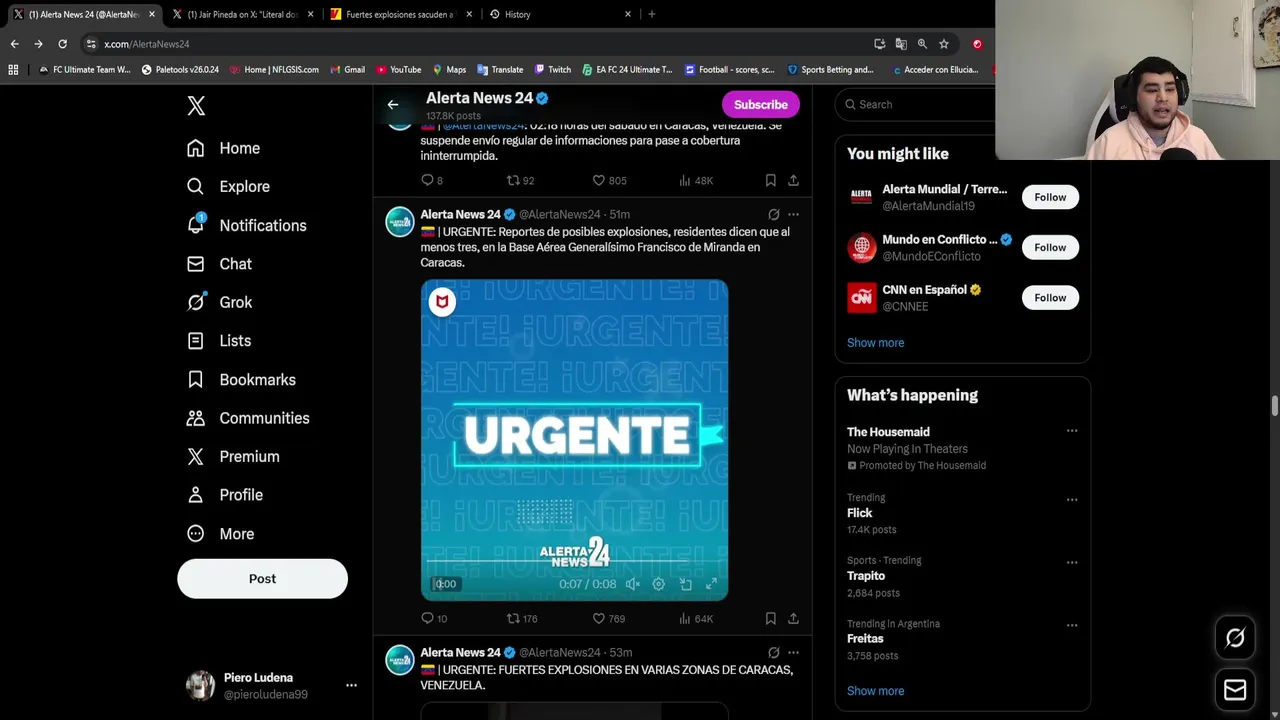
Task: Open video settings gear
Action: (658, 584)
